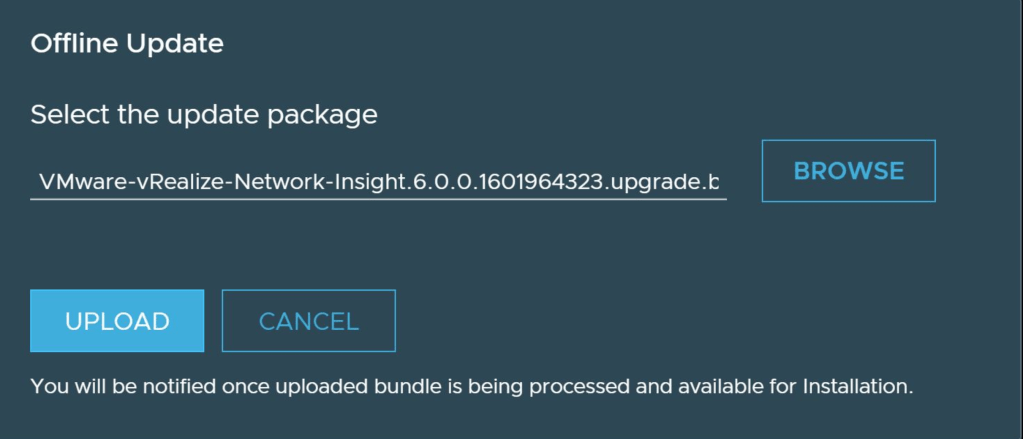The image size is (1023, 439).
Task: Open the file picker via BROWSE
Action: coord(848,171)
